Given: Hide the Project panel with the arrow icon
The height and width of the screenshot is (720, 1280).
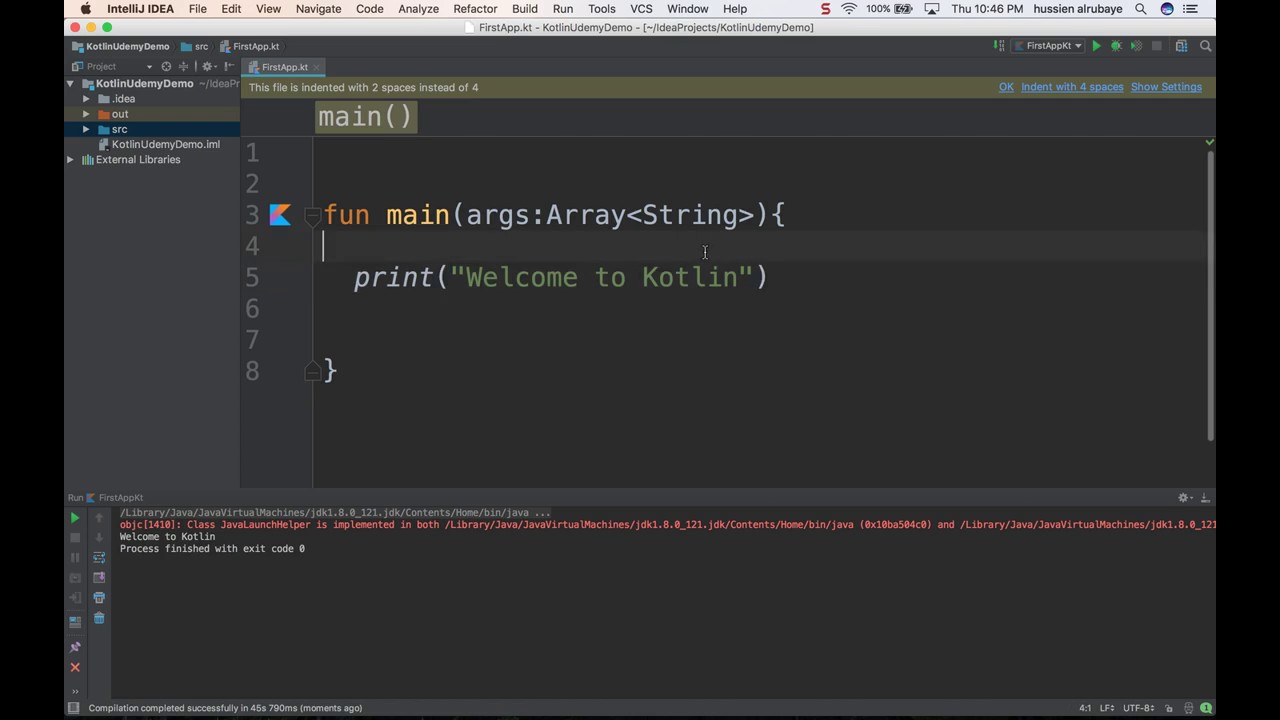Looking at the screenshot, I should (x=229, y=67).
